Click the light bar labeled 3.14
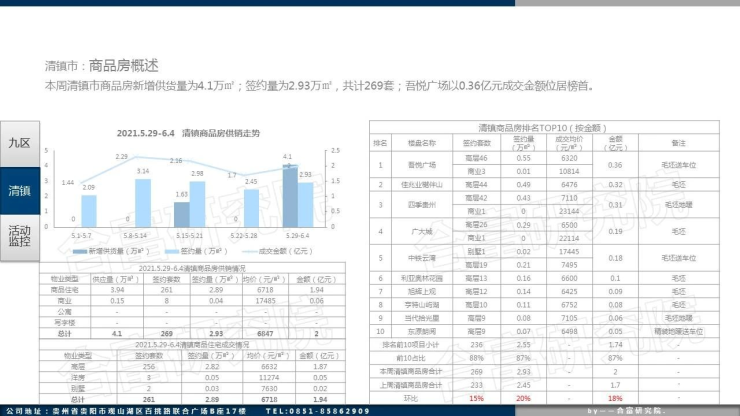 click(x=143, y=203)
